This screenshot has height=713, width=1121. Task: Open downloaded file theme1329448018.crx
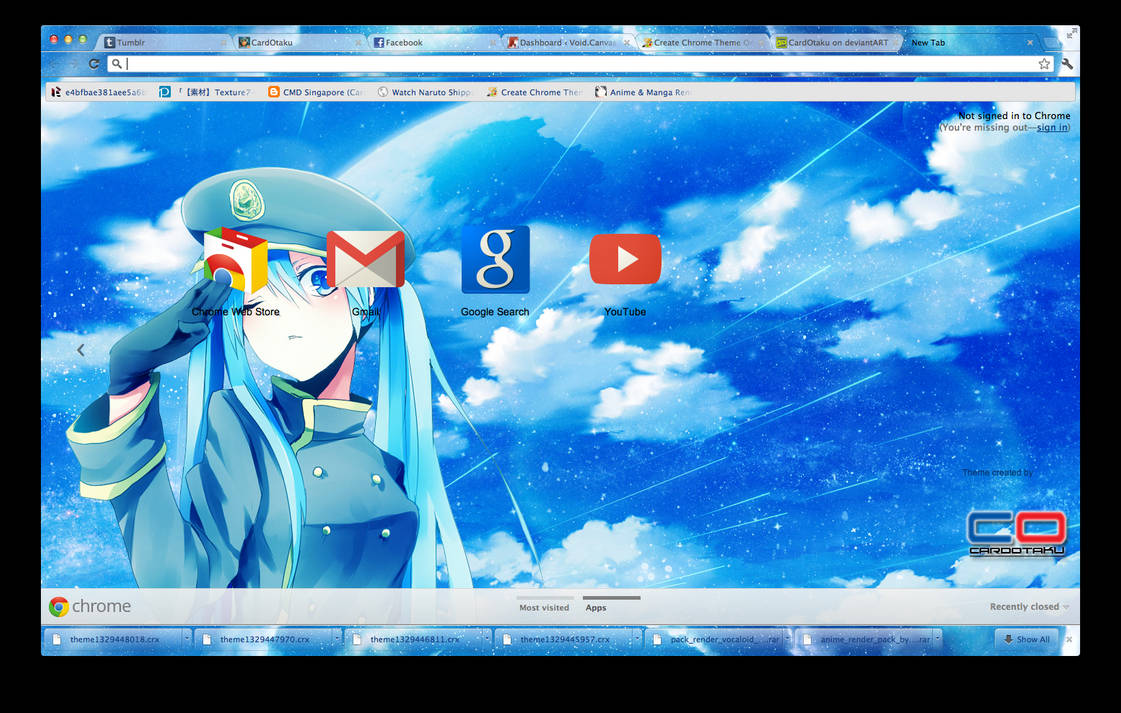pyautogui.click(x=114, y=639)
